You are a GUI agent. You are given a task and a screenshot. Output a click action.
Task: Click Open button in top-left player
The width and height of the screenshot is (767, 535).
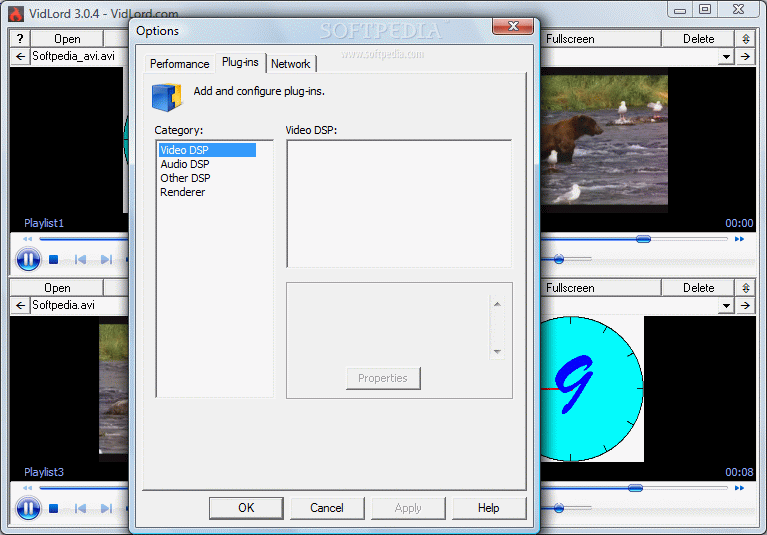pos(67,39)
